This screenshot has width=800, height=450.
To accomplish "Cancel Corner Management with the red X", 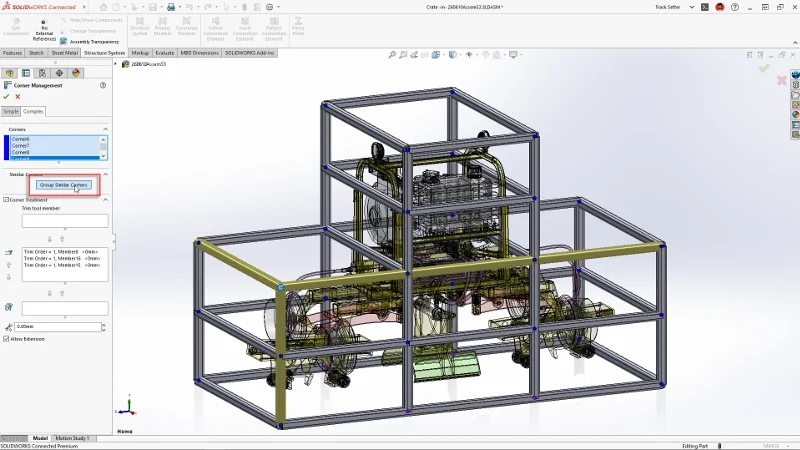I will pos(18,97).
